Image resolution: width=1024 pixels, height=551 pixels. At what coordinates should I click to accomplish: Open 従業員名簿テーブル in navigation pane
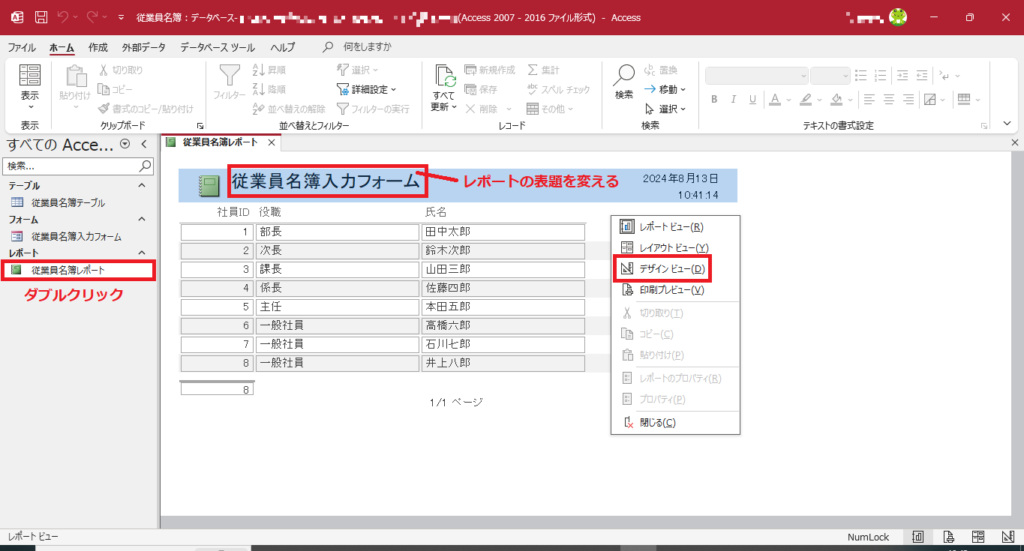click(x=68, y=202)
